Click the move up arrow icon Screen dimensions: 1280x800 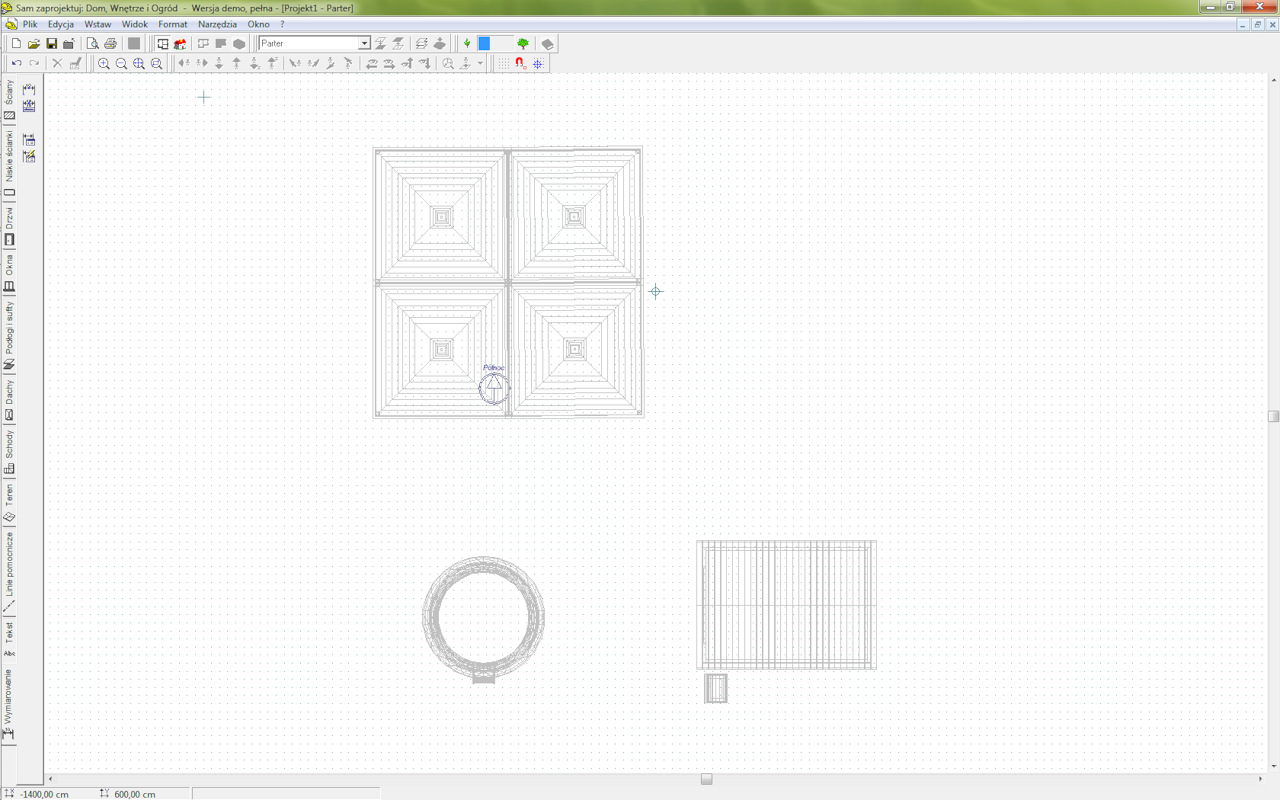tap(237, 63)
